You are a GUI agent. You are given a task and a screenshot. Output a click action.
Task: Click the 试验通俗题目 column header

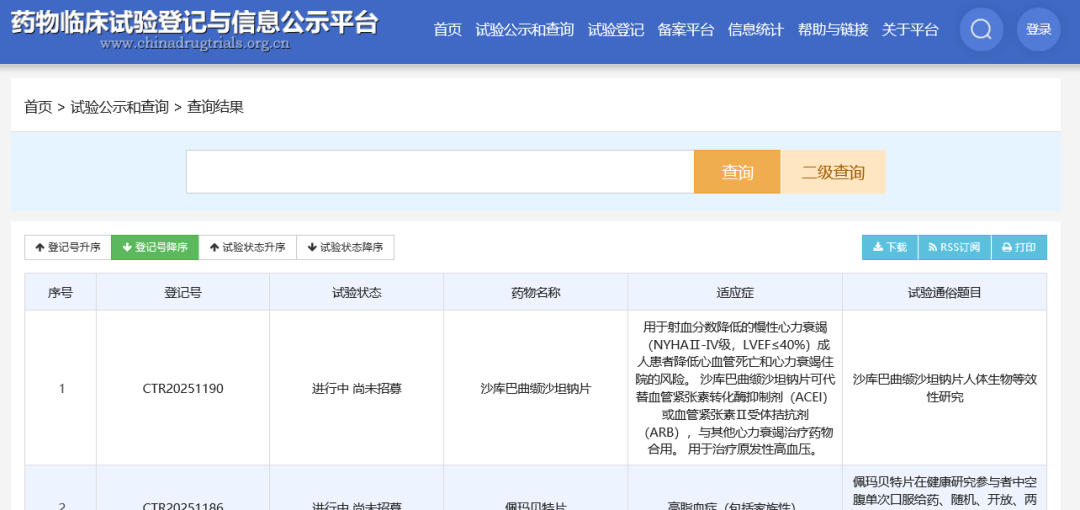click(x=944, y=292)
